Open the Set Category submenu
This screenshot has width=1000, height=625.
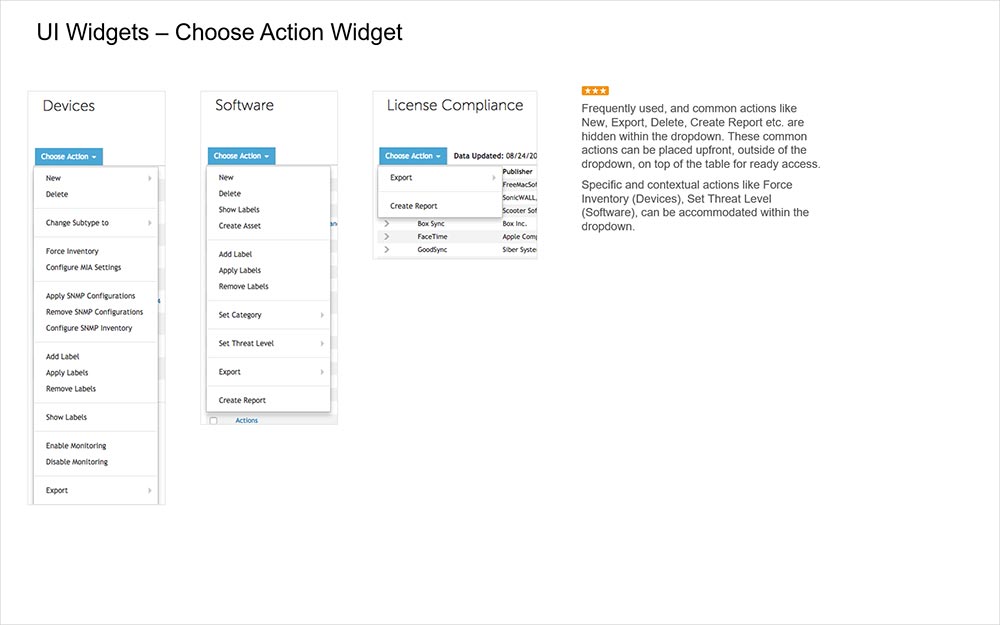pos(239,314)
